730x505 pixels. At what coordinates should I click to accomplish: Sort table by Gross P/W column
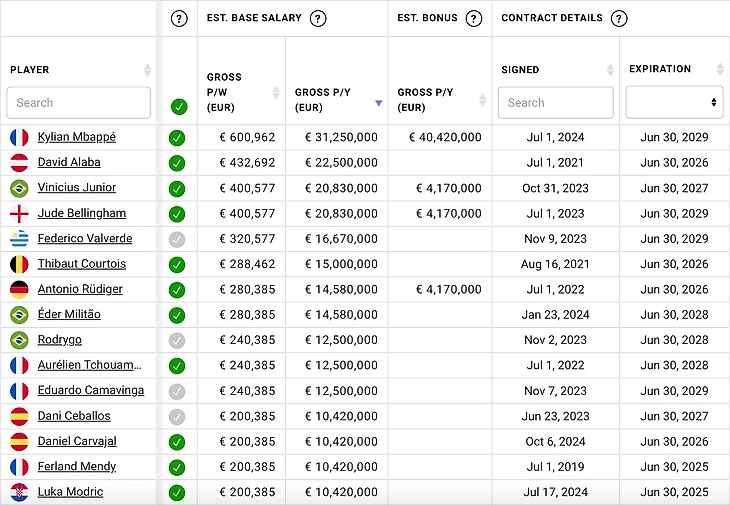(277, 92)
